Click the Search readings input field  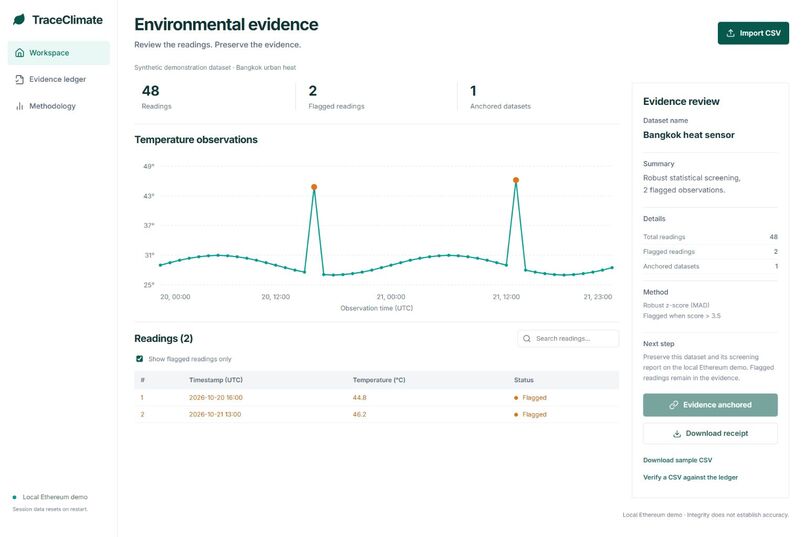(568, 339)
